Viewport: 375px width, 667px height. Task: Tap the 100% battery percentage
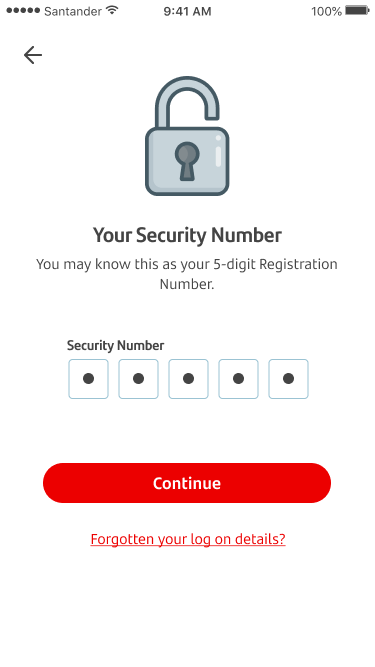click(x=326, y=11)
